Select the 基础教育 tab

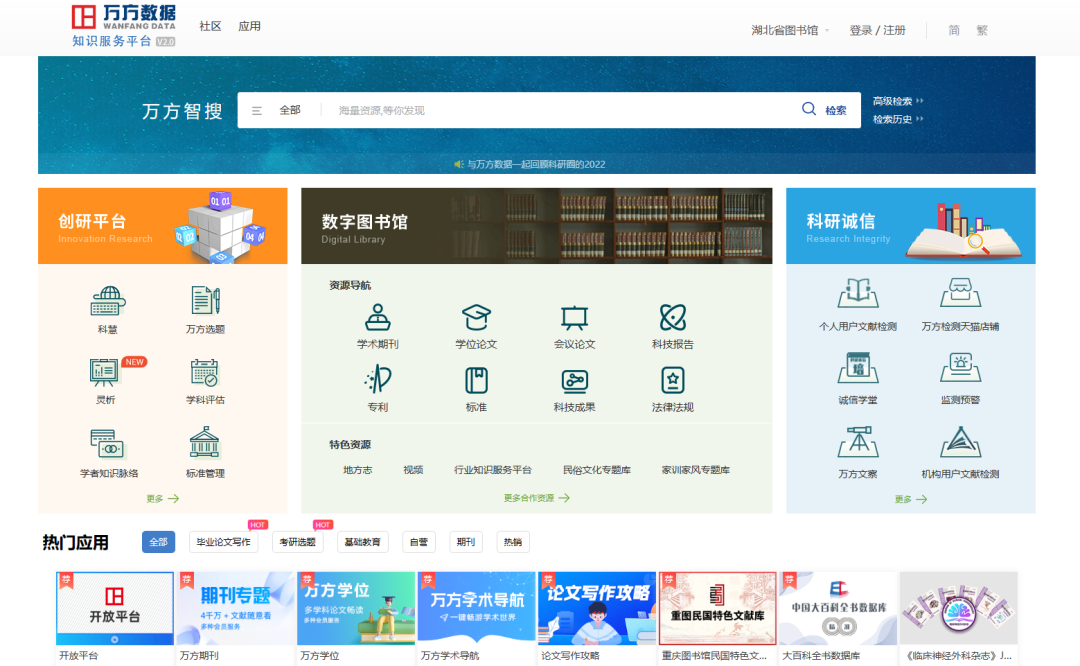[362, 542]
